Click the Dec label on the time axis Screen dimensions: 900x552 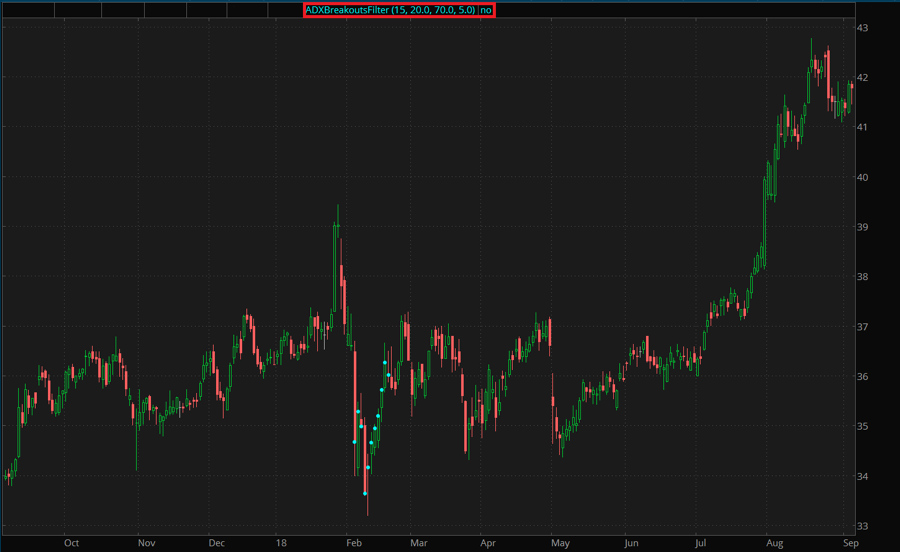217,543
